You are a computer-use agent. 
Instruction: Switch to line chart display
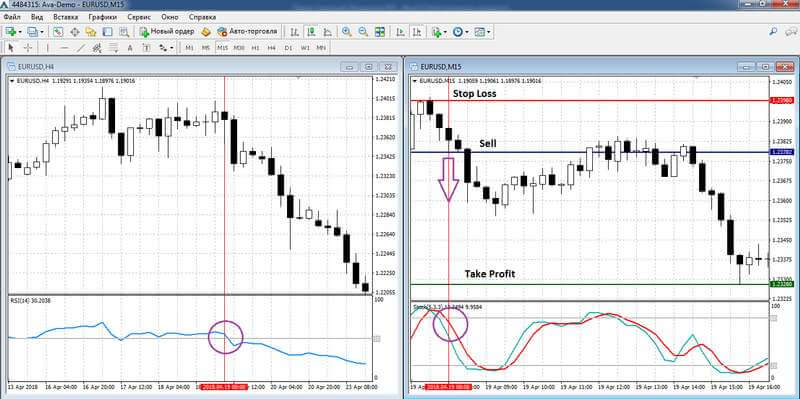327,32
